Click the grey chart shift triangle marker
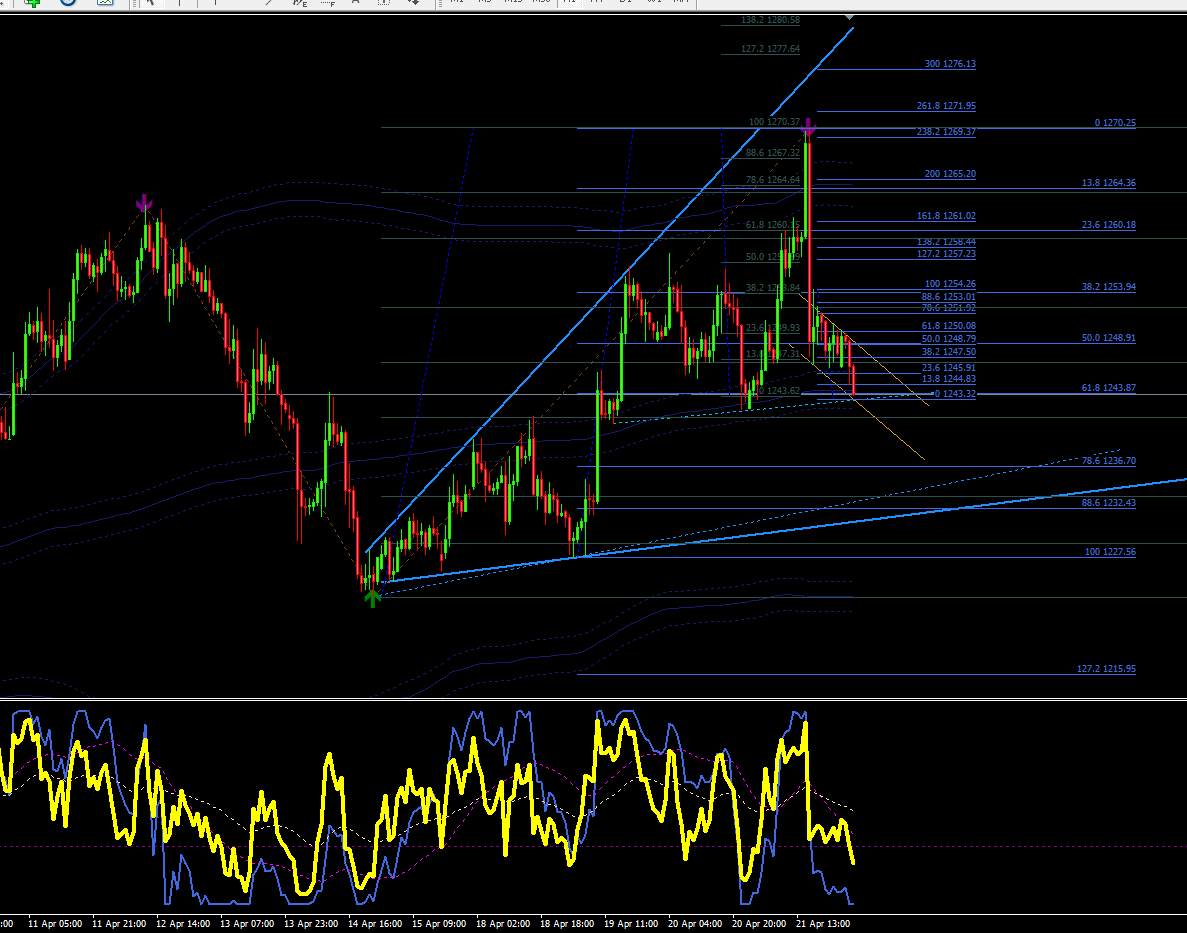 pos(849,16)
